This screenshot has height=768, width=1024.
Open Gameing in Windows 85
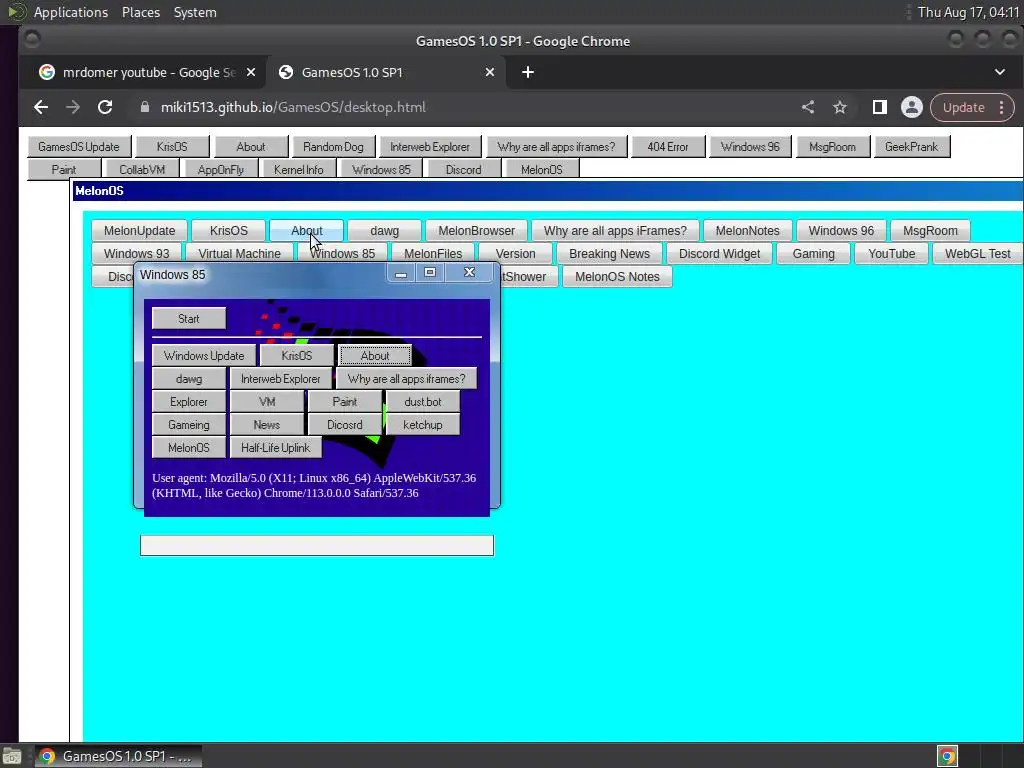coord(189,424)
